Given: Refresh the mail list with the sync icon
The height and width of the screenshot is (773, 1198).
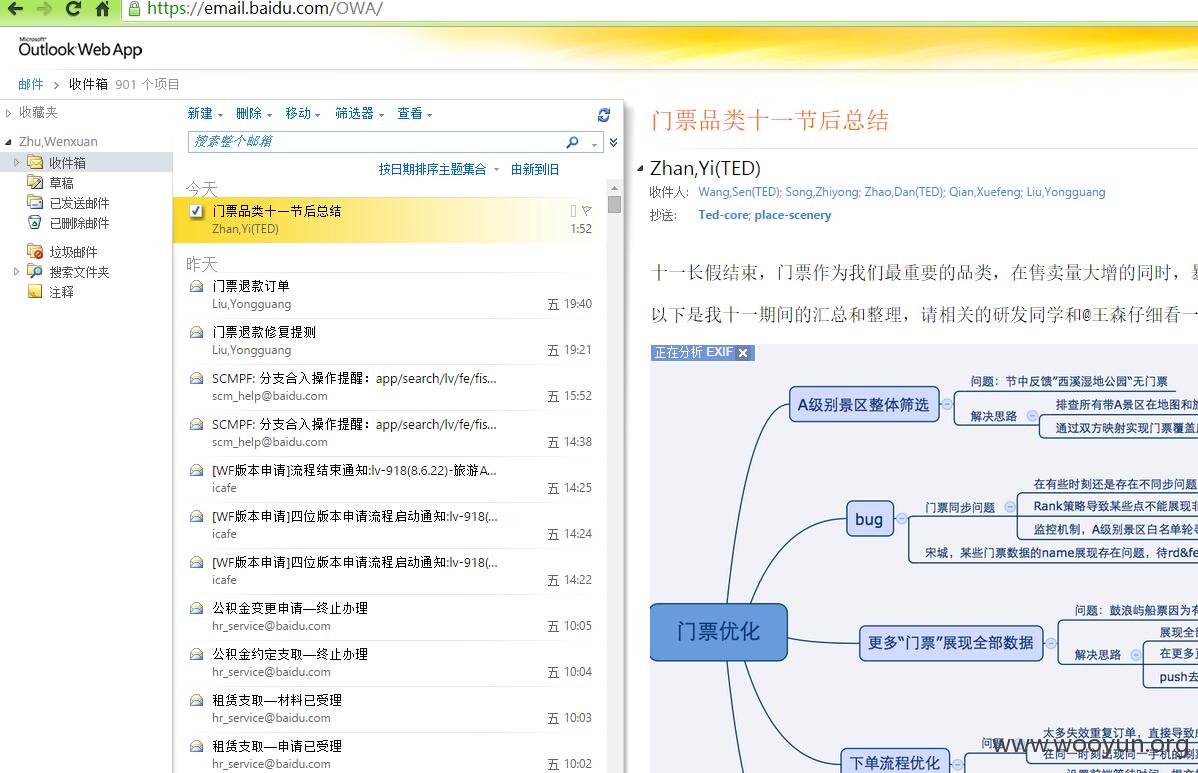Looking at the screenshot, I should (604, 115).
